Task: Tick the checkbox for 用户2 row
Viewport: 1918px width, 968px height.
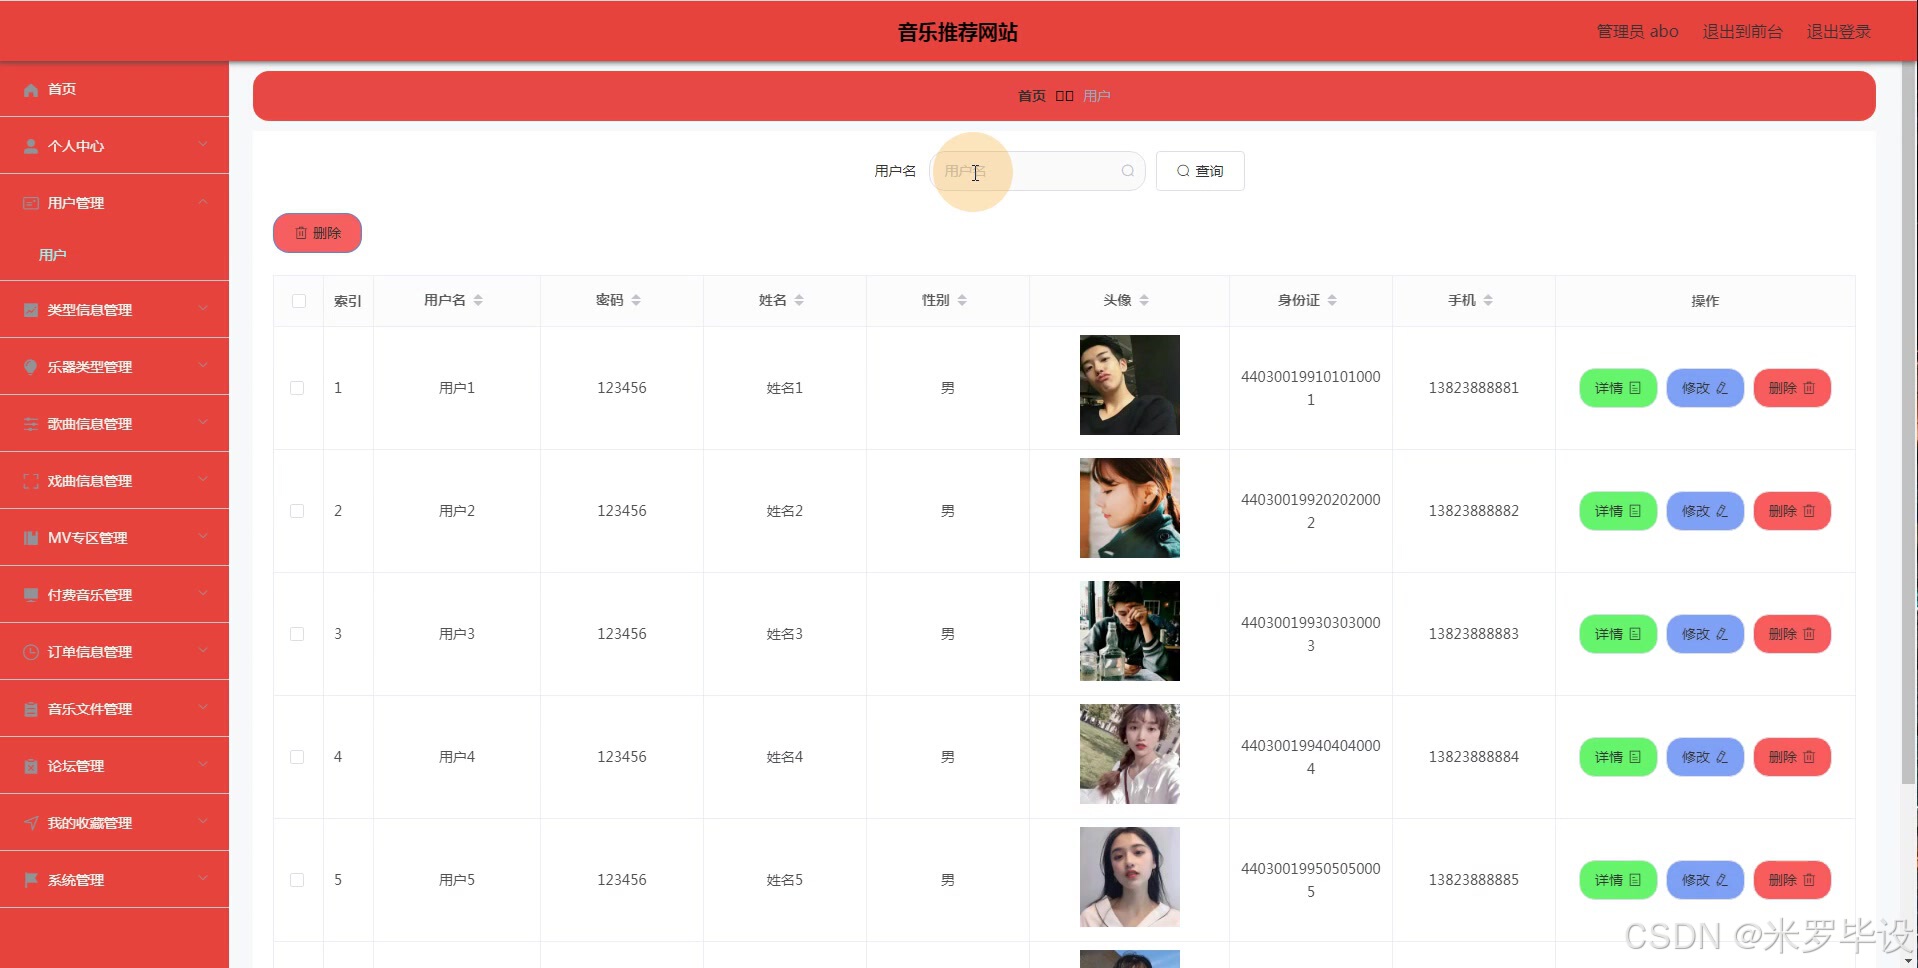Action: point(297,511)
